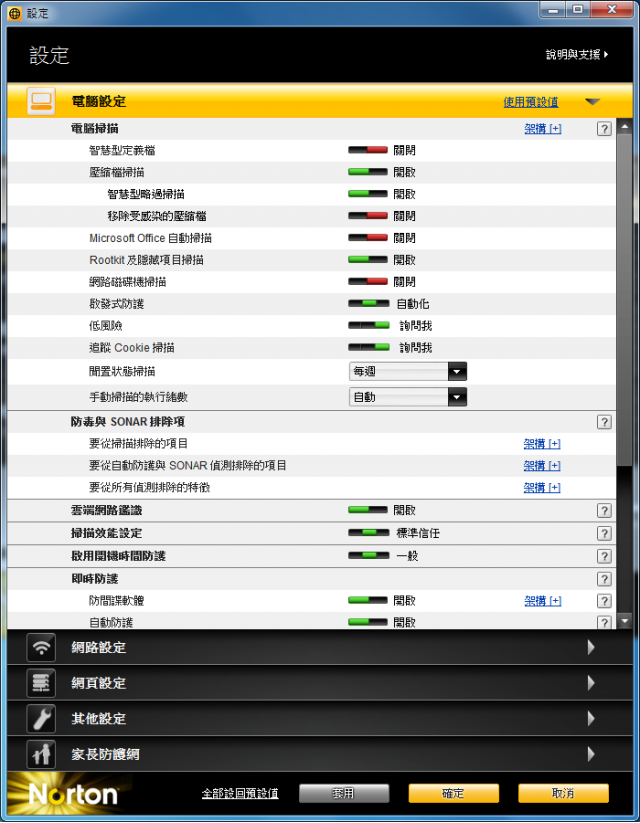The image size is (640, 823).
Task: Click the 家長防護網 family icon
Action: pos(41,754)
